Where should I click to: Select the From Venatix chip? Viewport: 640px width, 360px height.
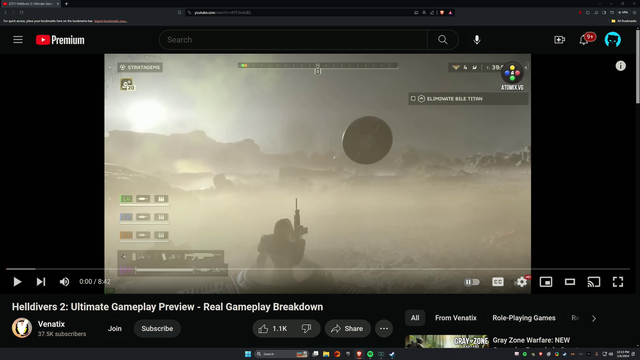[x=456, y=318]
